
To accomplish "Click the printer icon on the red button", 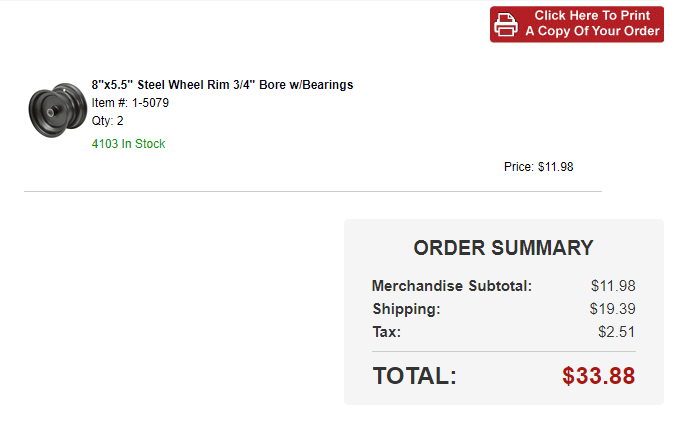I will (507, 24).
